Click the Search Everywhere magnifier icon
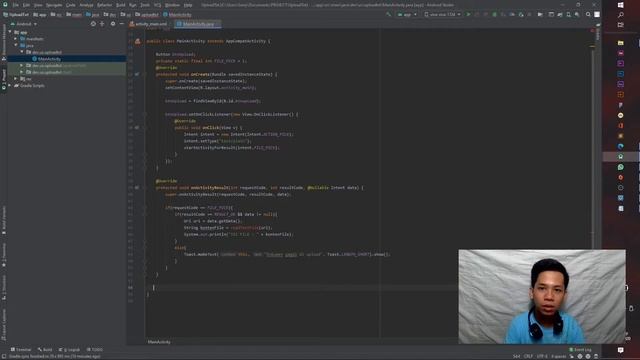640x360 pixels. point(588,14)
